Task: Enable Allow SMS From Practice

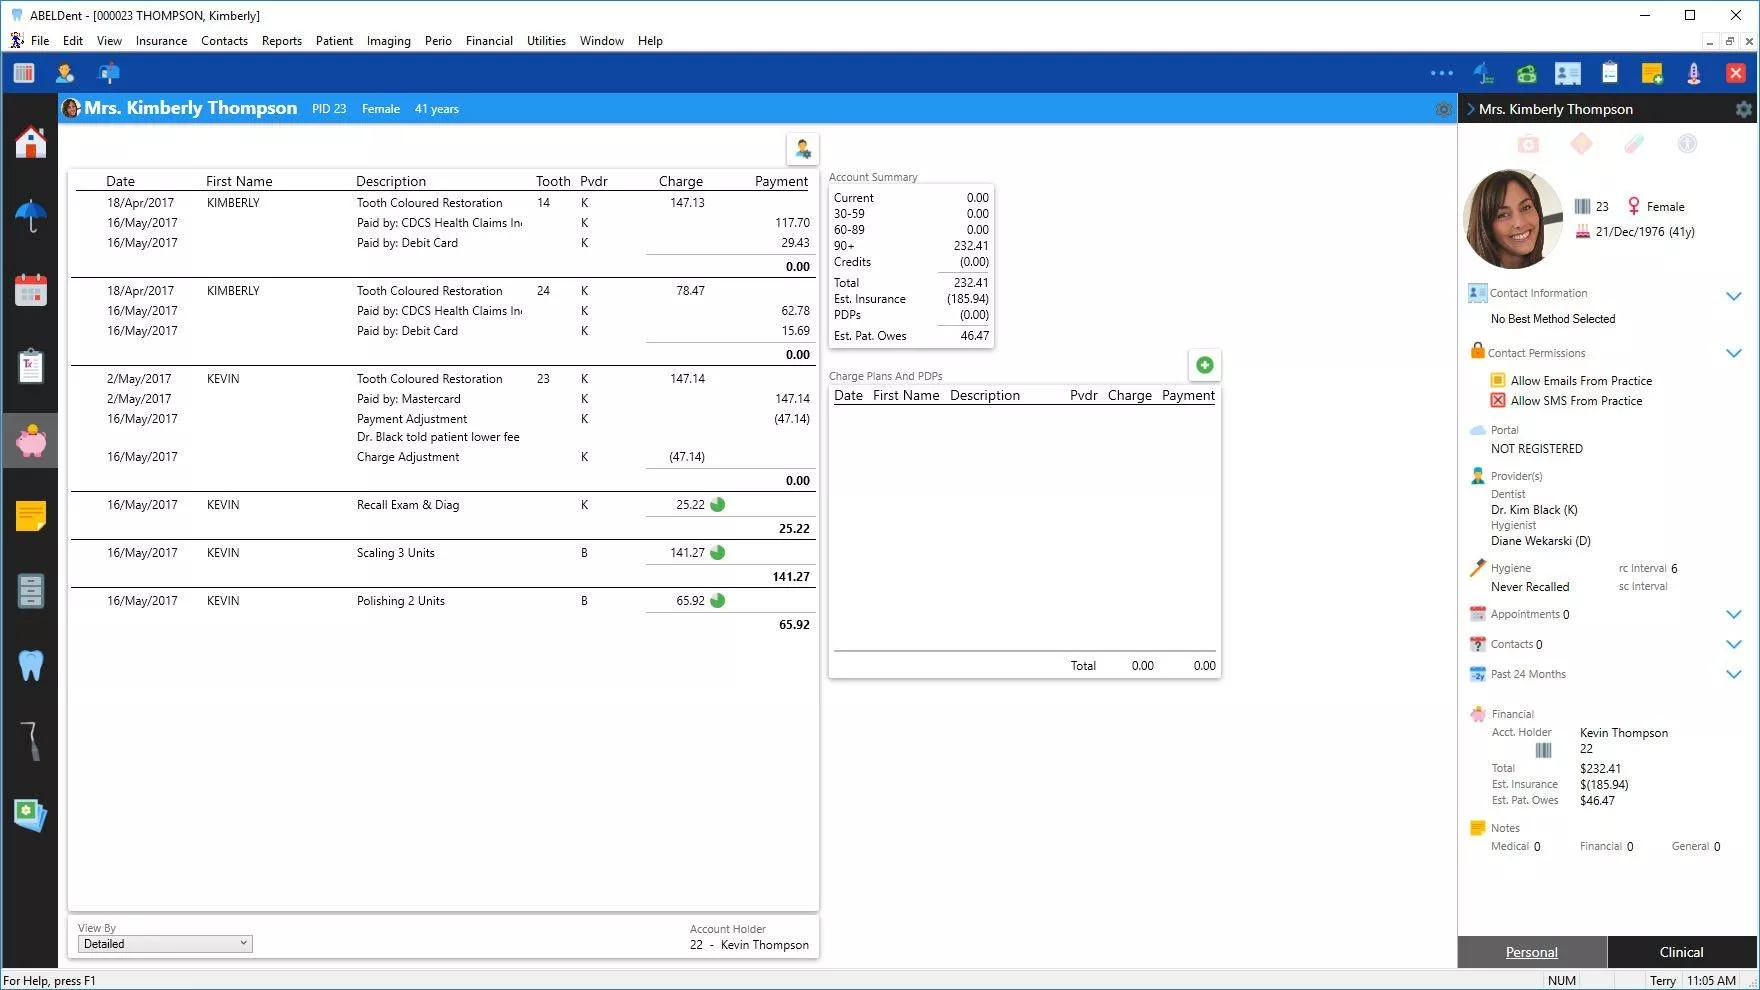Action: (1497, 400)
